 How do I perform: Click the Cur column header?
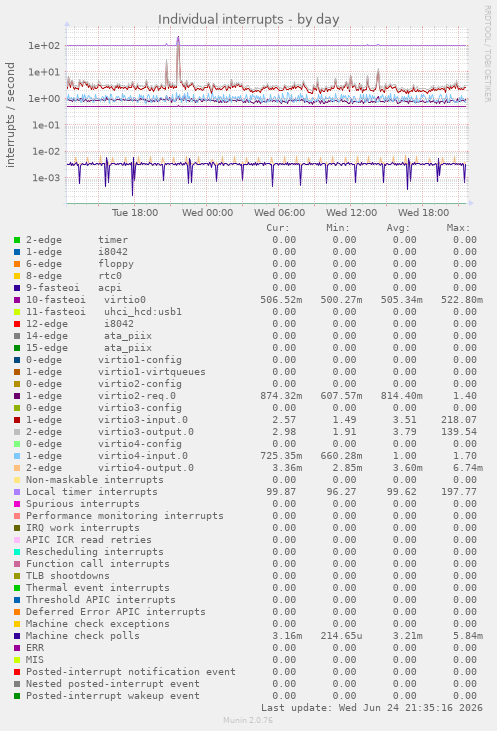pyautogui.click(x=278, y=228)
